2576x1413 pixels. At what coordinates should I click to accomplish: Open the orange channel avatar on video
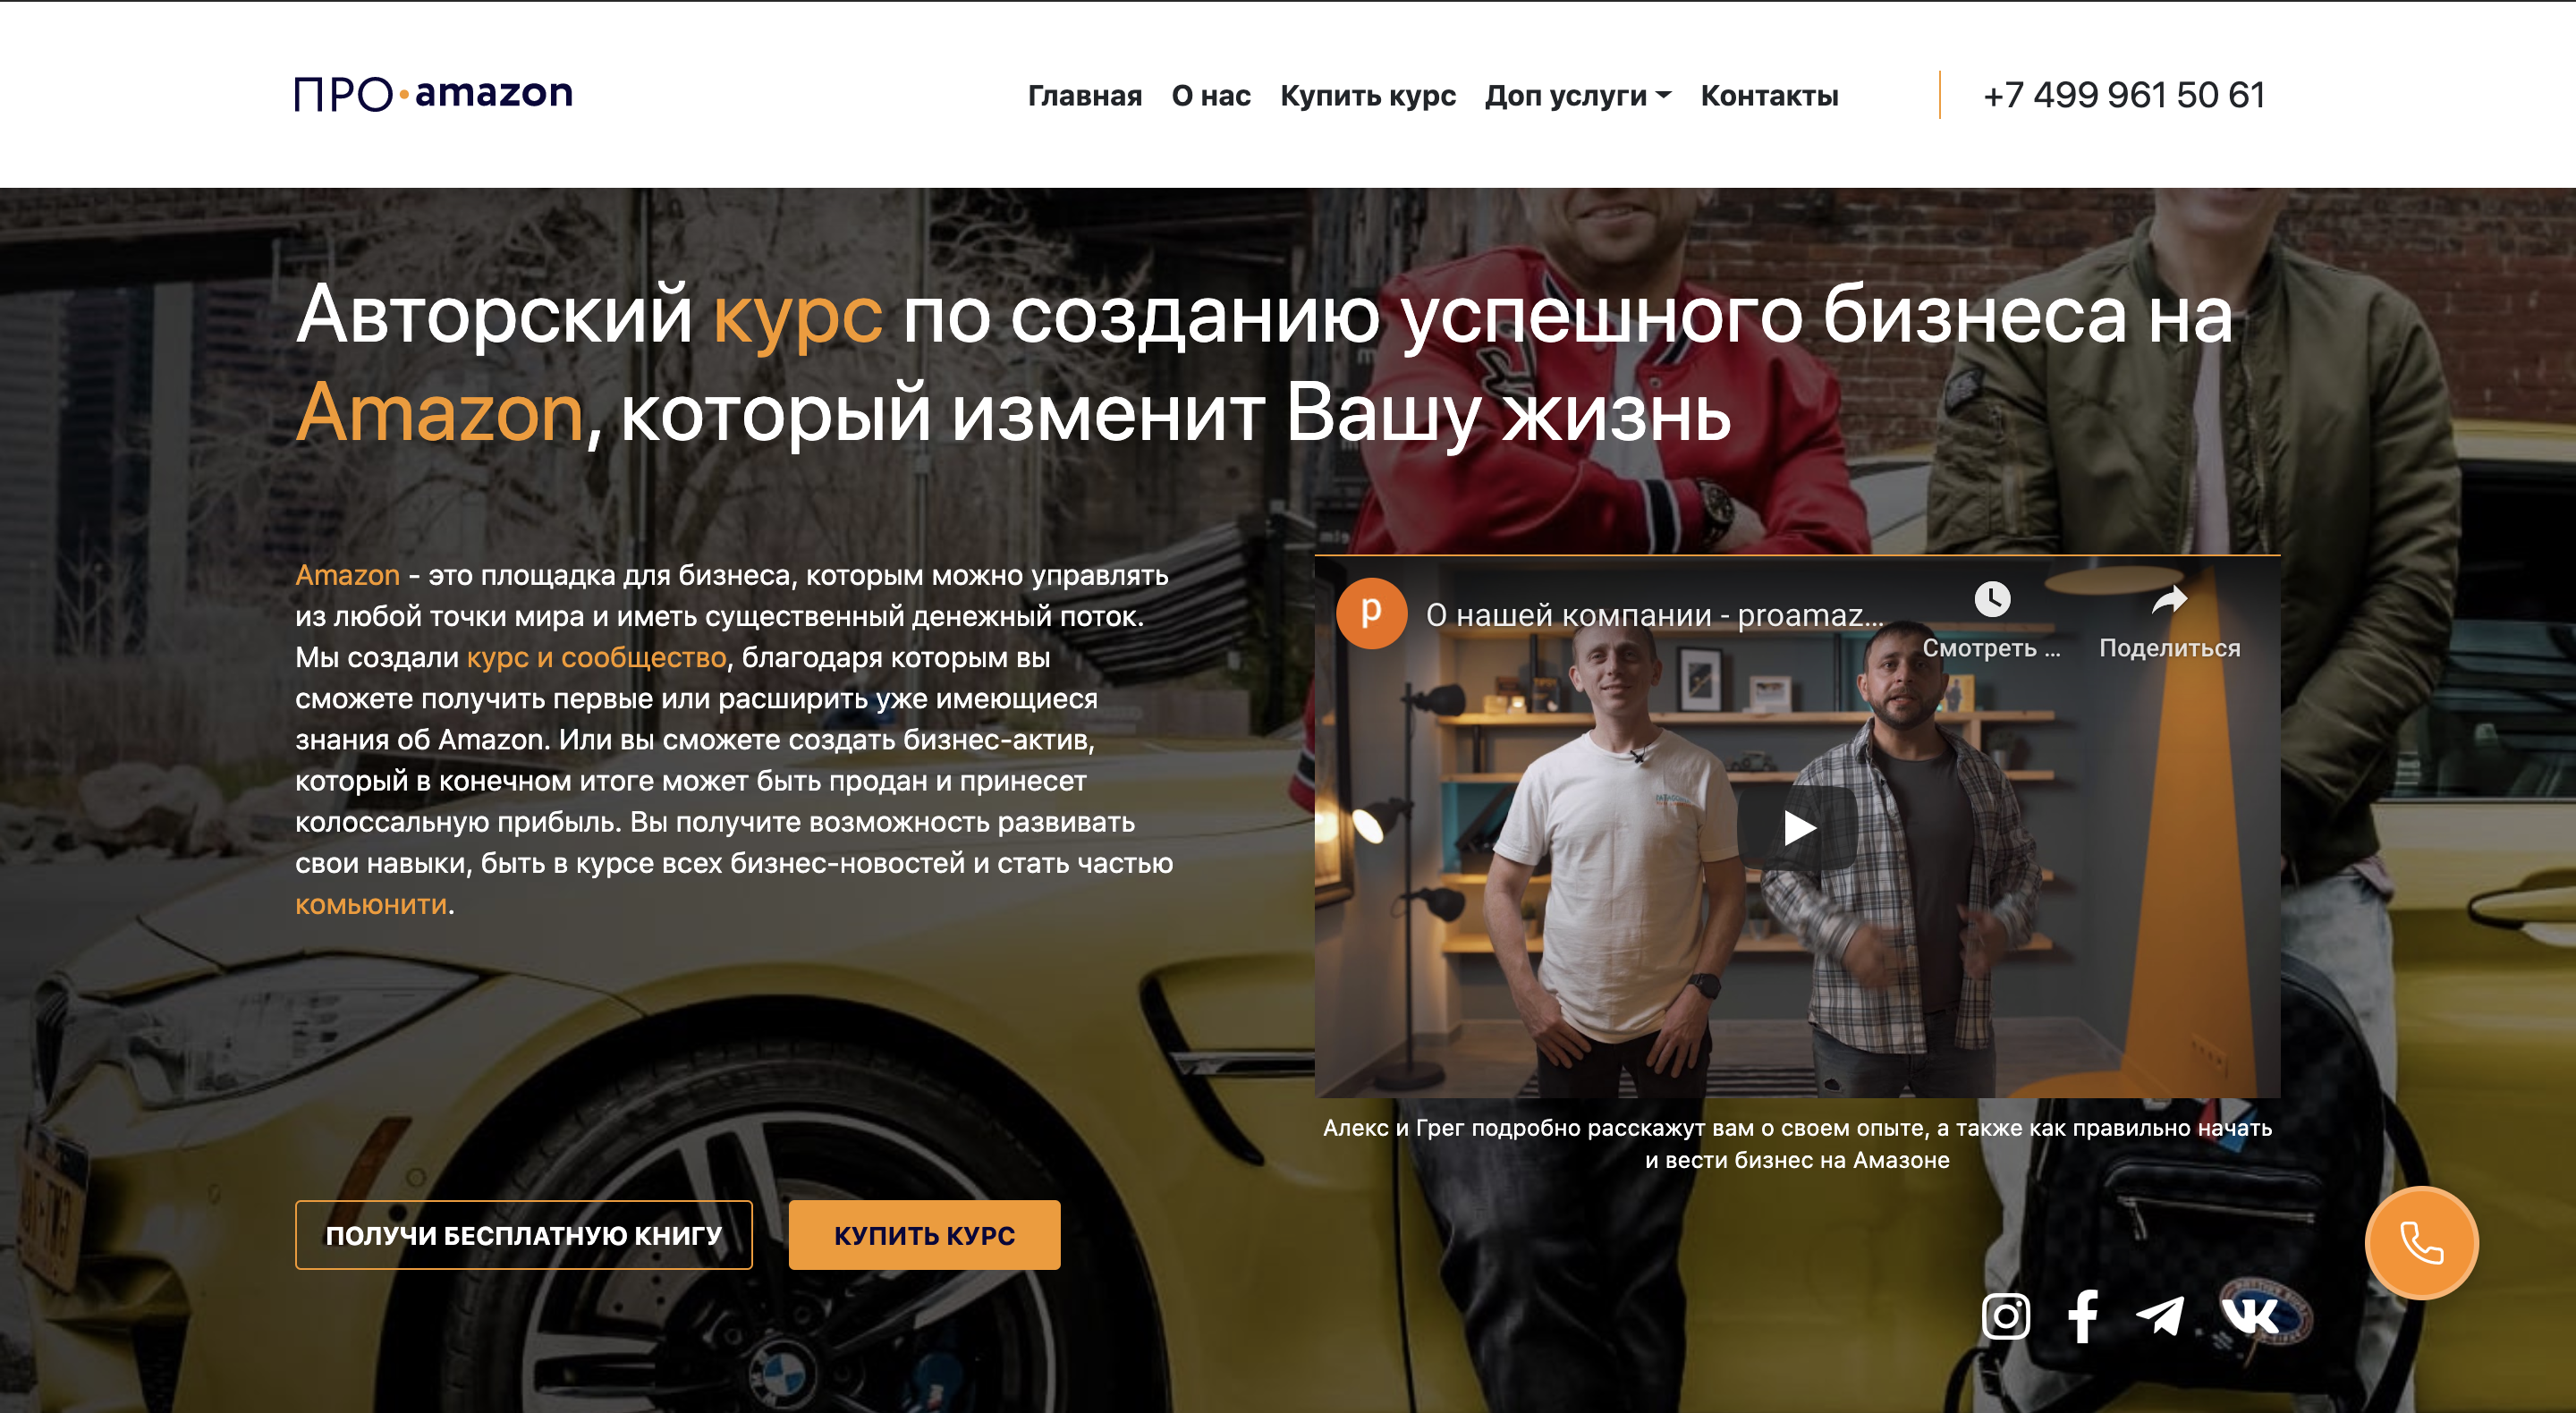click(x=1371, y=613)
